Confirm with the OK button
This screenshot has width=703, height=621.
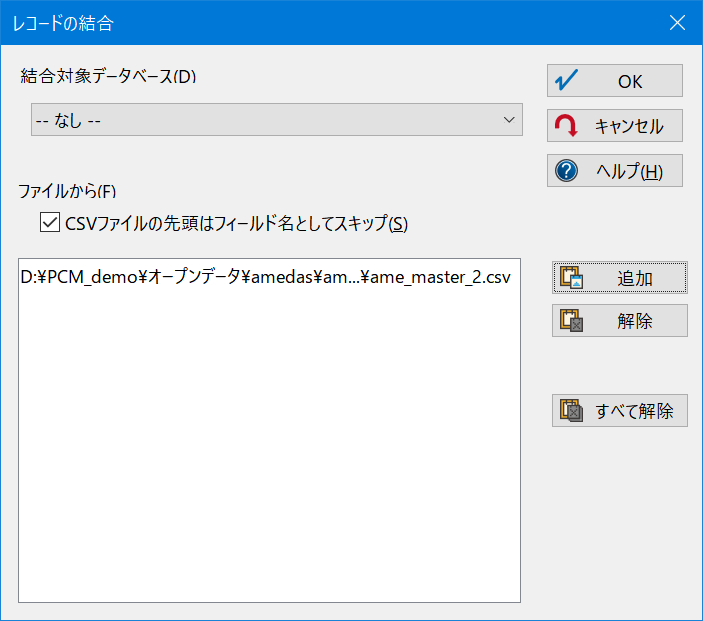615,81
